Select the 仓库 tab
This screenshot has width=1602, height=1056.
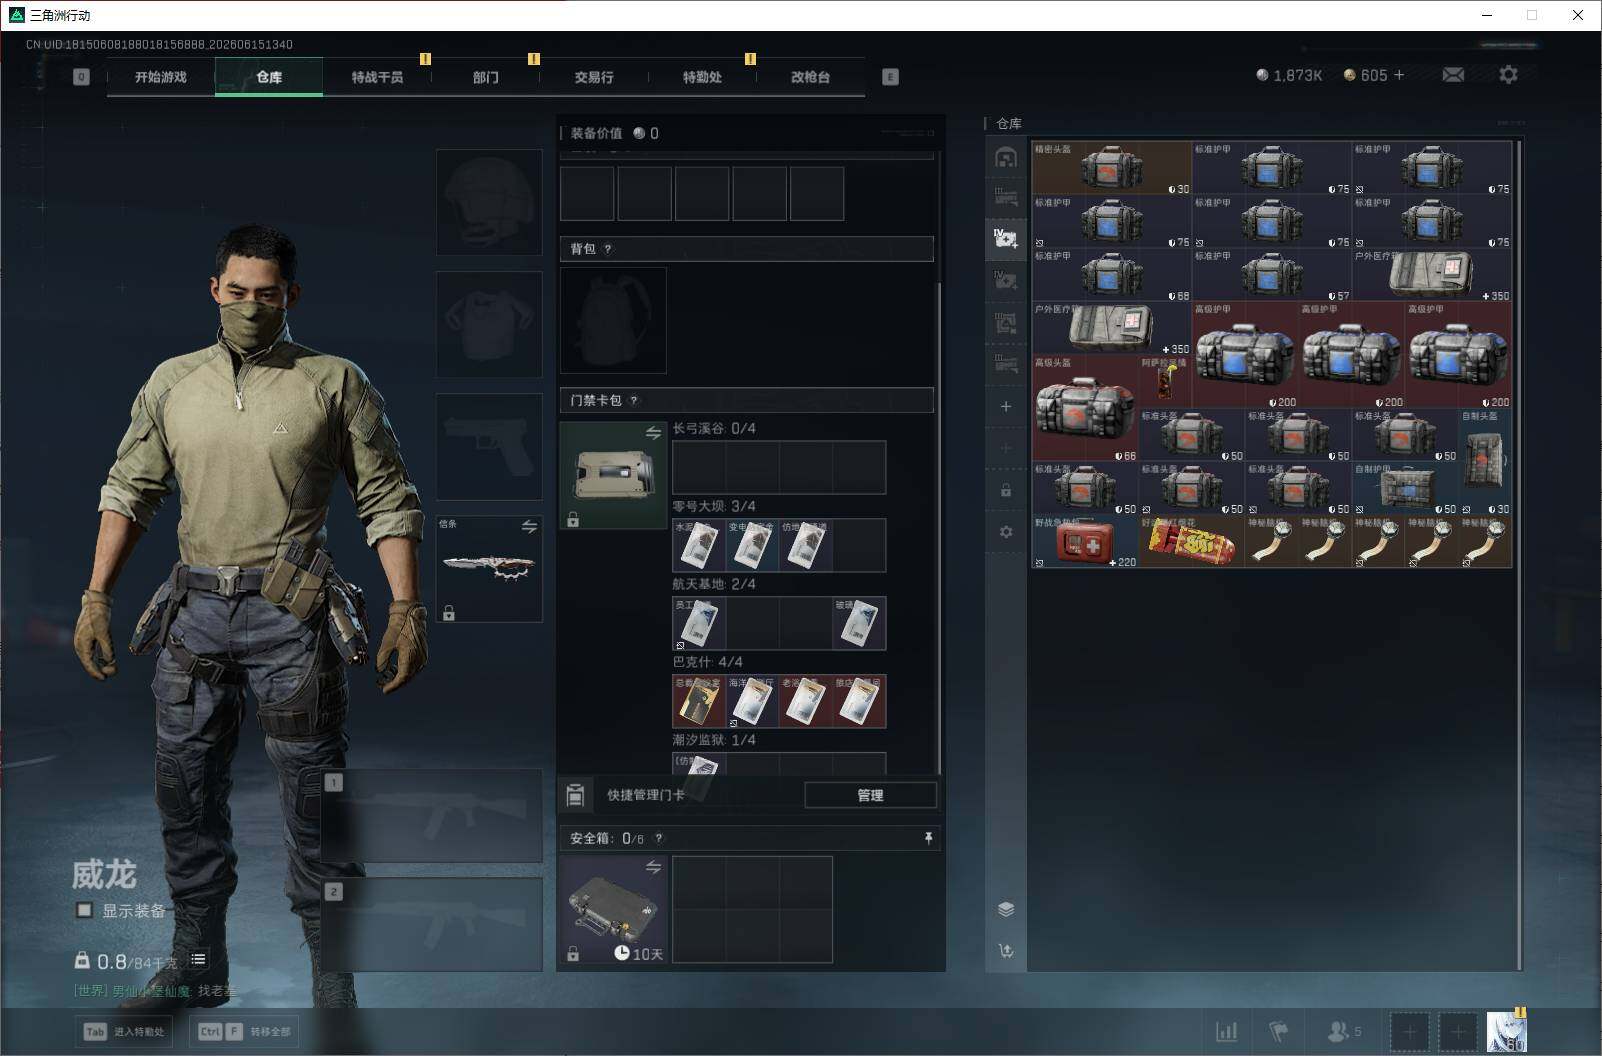tap(269, 77)
